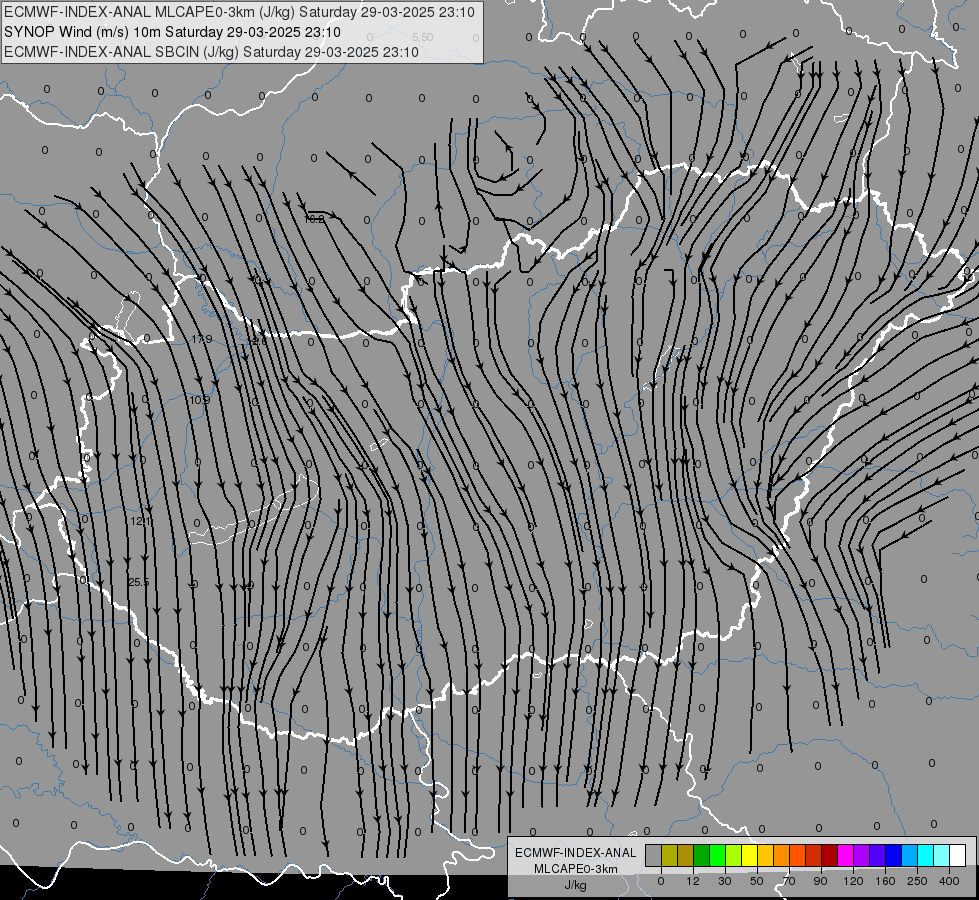Pick the pure blue legend swatch
The image size is (979, 900).
pos(894,855)
